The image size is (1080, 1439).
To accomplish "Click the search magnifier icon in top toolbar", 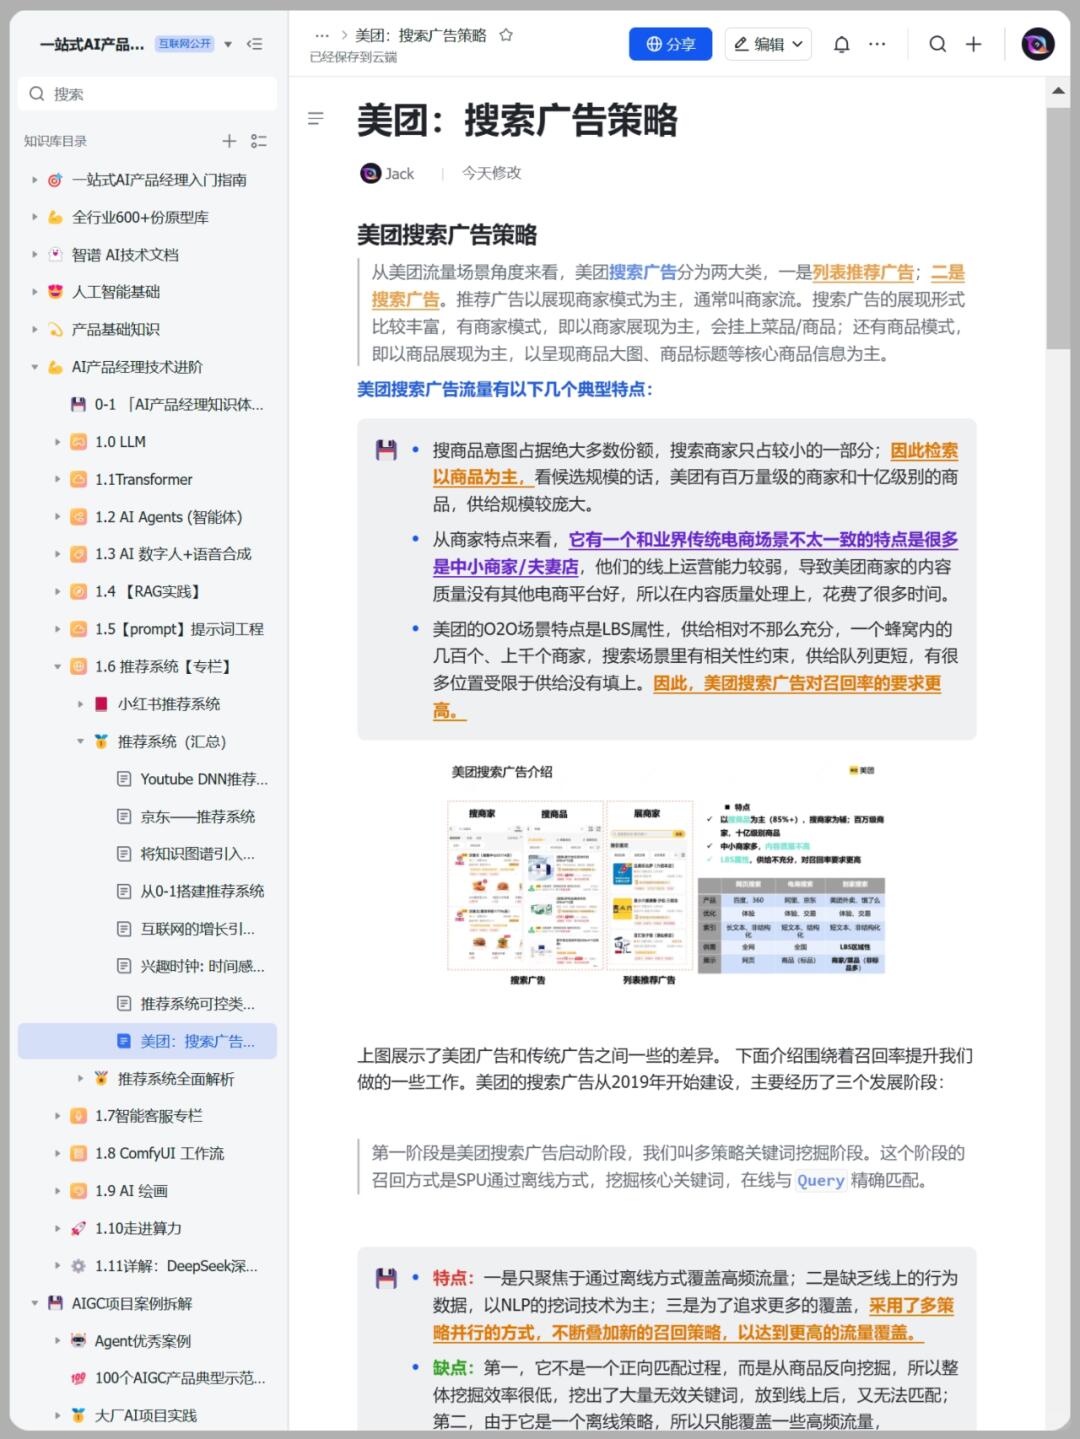I will [937, 44].
